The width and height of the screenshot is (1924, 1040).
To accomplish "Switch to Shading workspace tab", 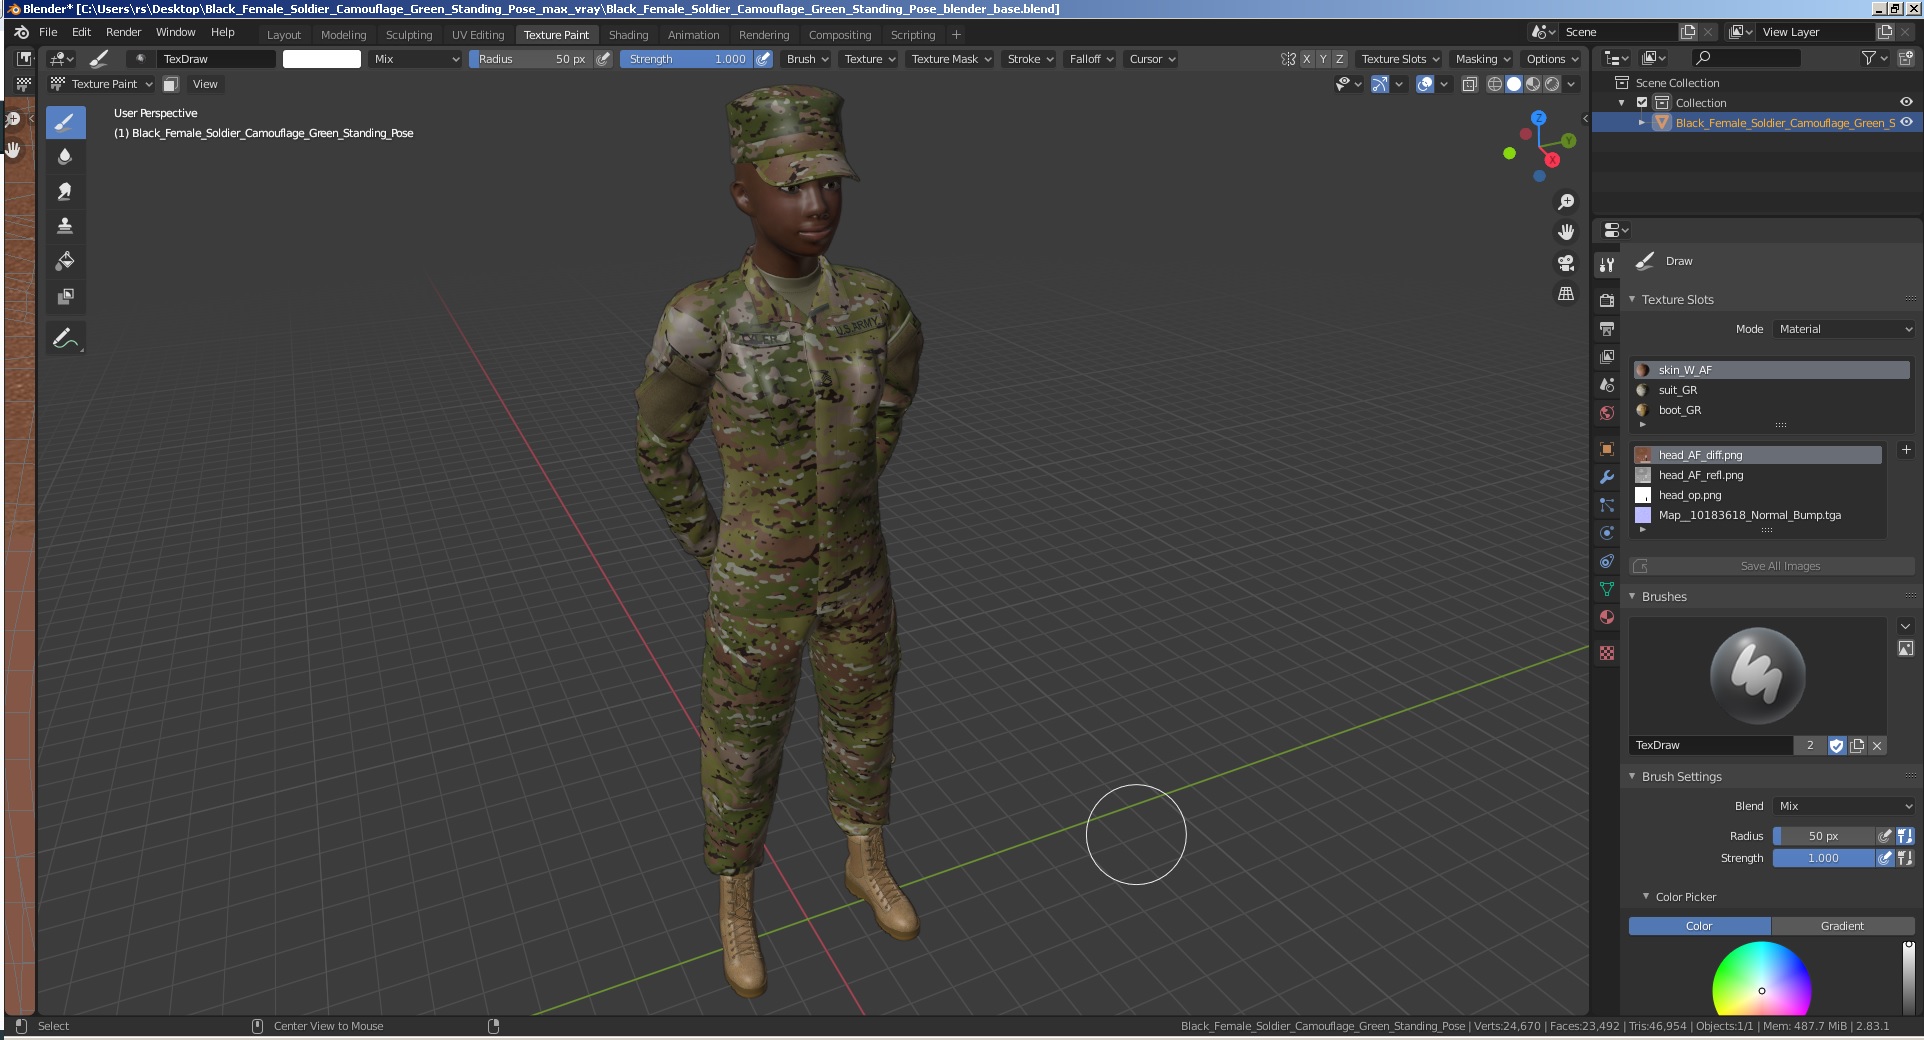I will pos(628,35).
